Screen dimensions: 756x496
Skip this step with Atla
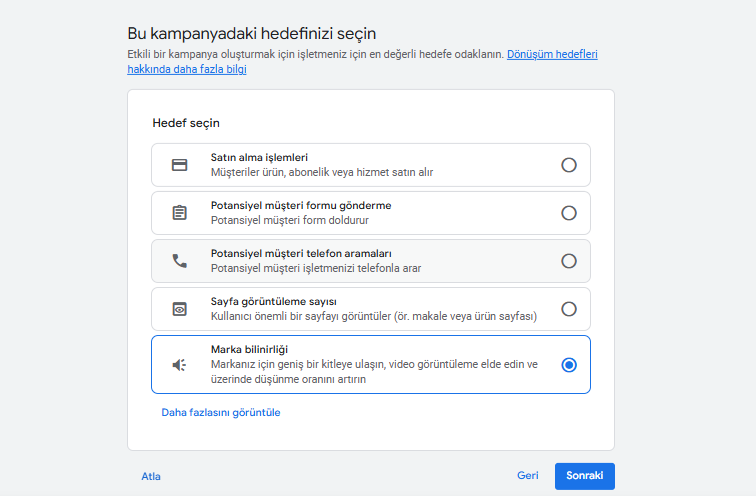click(151, 476)
